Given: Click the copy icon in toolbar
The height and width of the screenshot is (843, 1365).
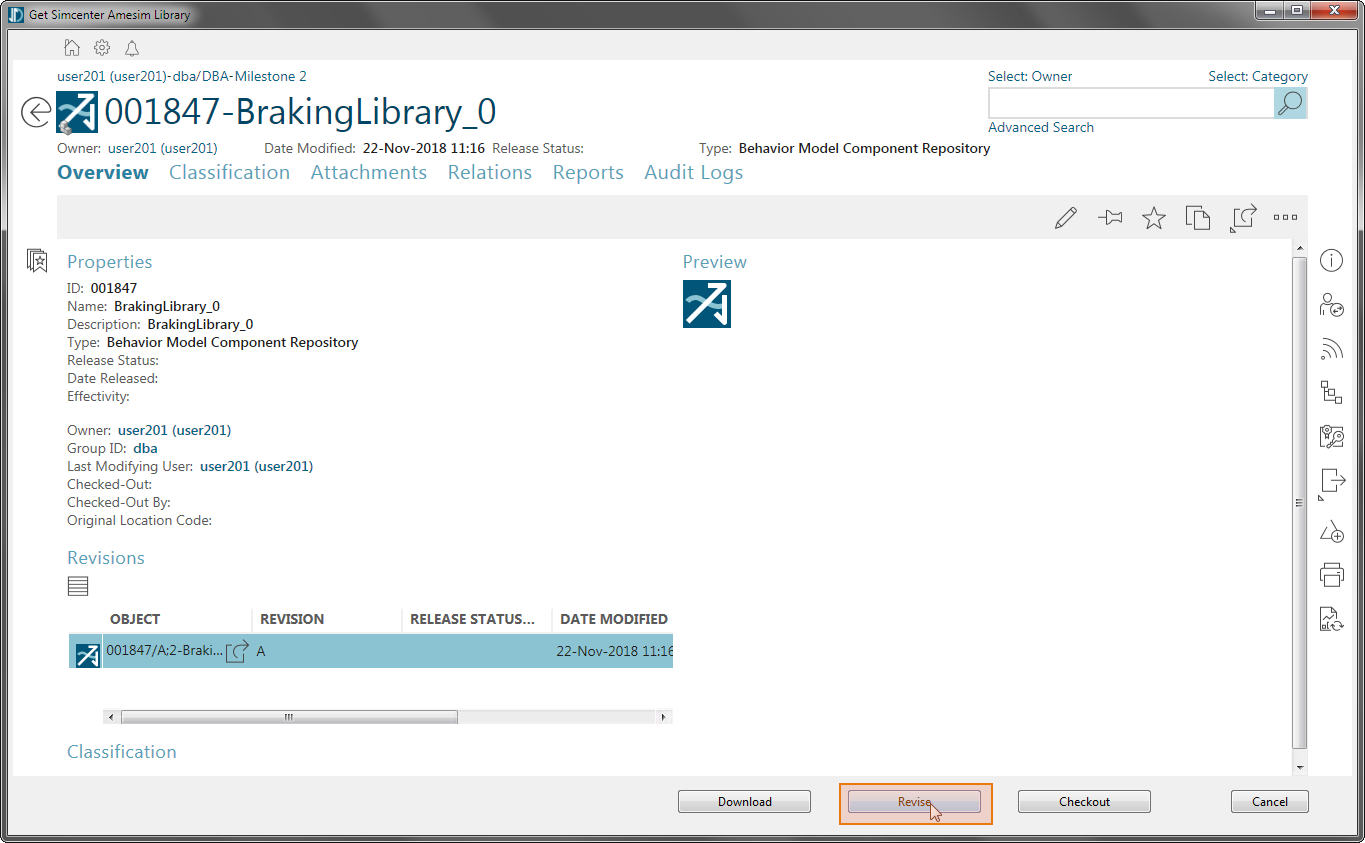Looking at the screenshot, I should click(1198, 217).
